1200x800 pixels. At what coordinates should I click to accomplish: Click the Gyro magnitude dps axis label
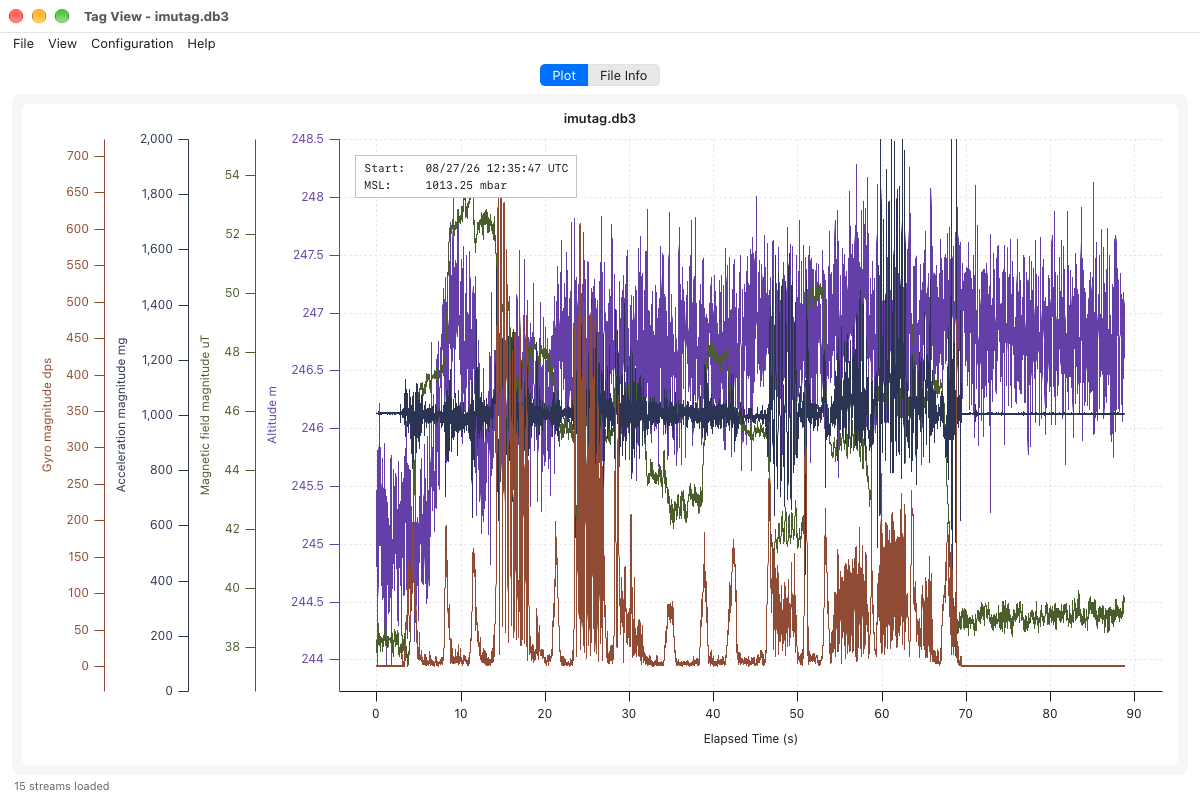coord(47,415)
